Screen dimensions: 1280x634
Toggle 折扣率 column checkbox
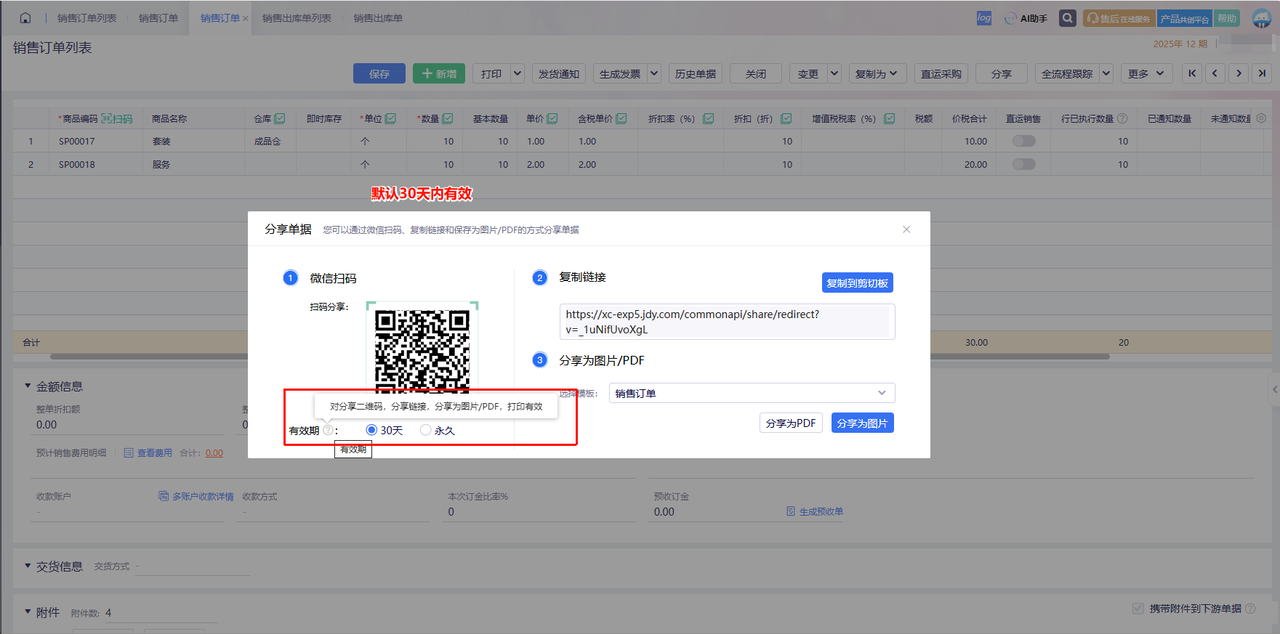point(708,118)
